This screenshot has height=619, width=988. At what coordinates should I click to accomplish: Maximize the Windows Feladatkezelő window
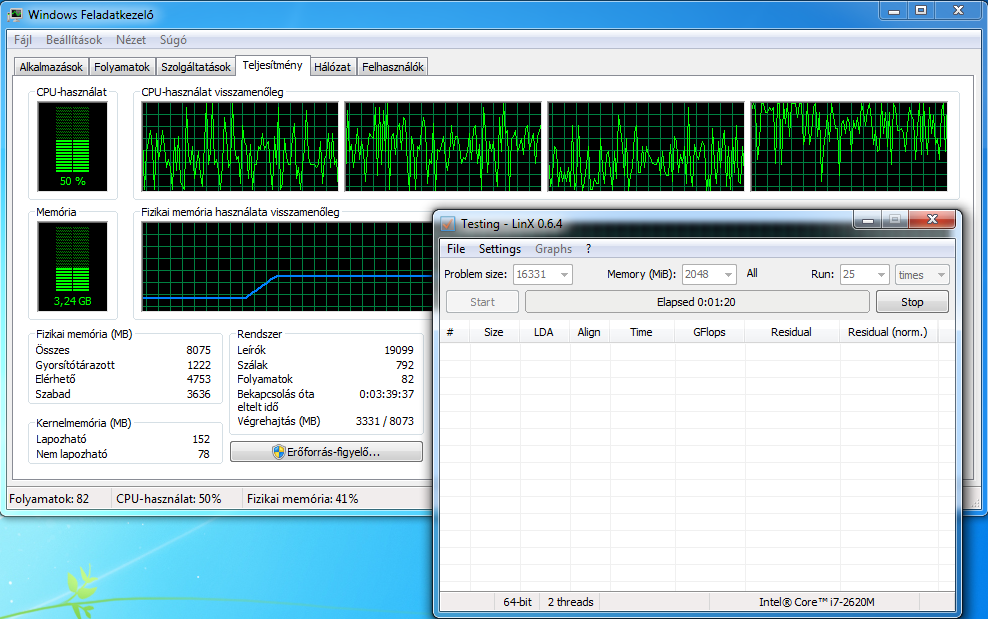[921, 10]
